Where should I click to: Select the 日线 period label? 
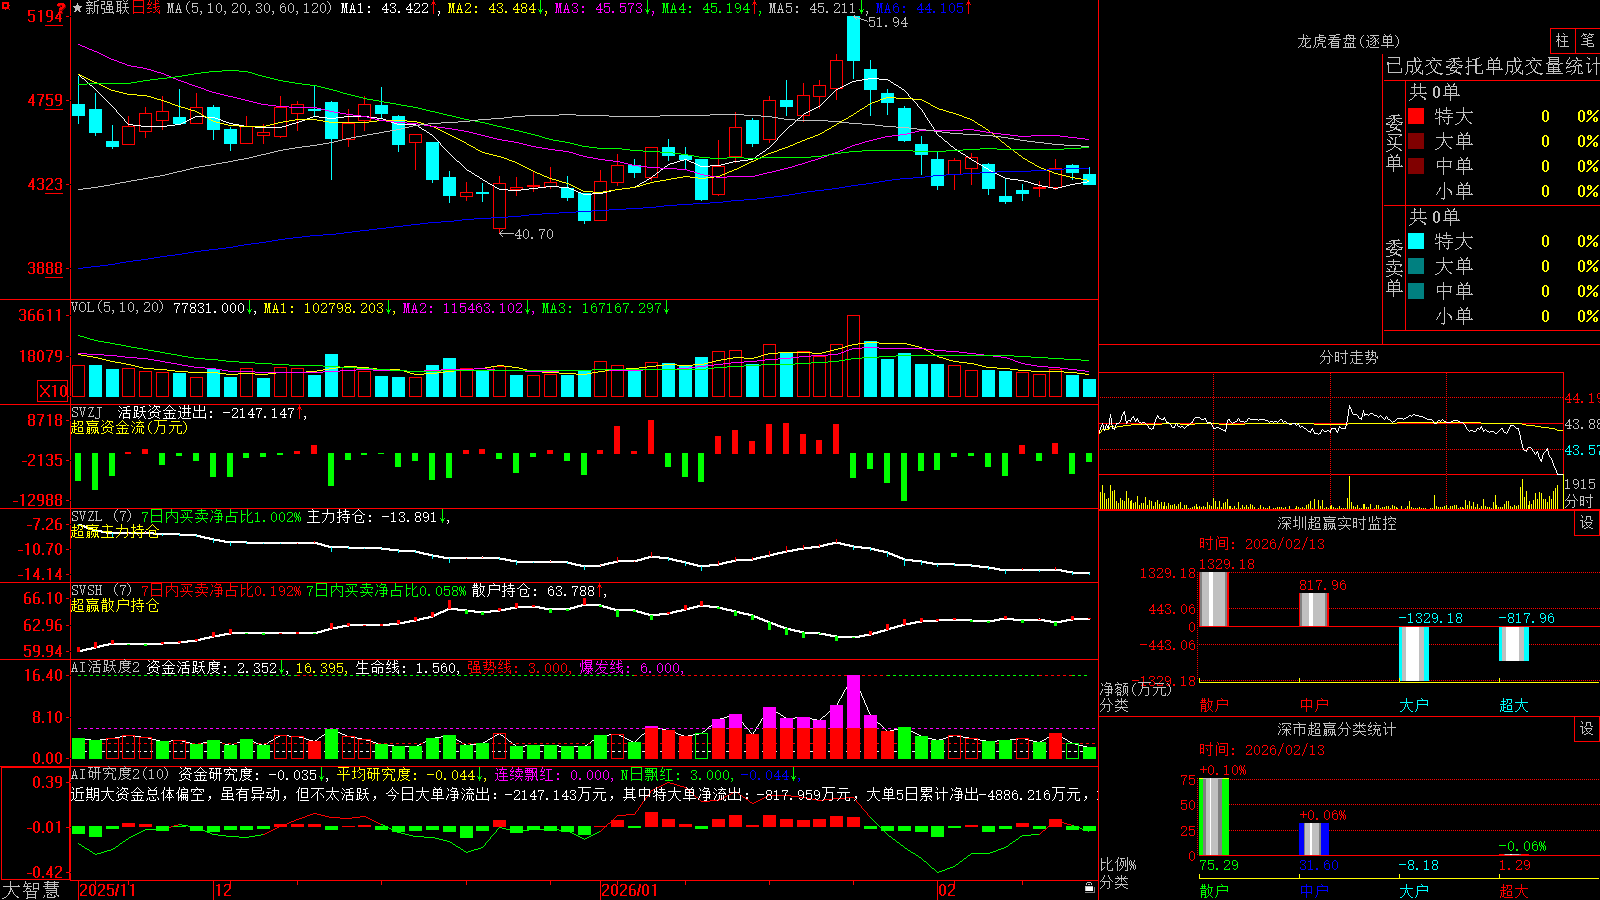[x=147, y=8]
